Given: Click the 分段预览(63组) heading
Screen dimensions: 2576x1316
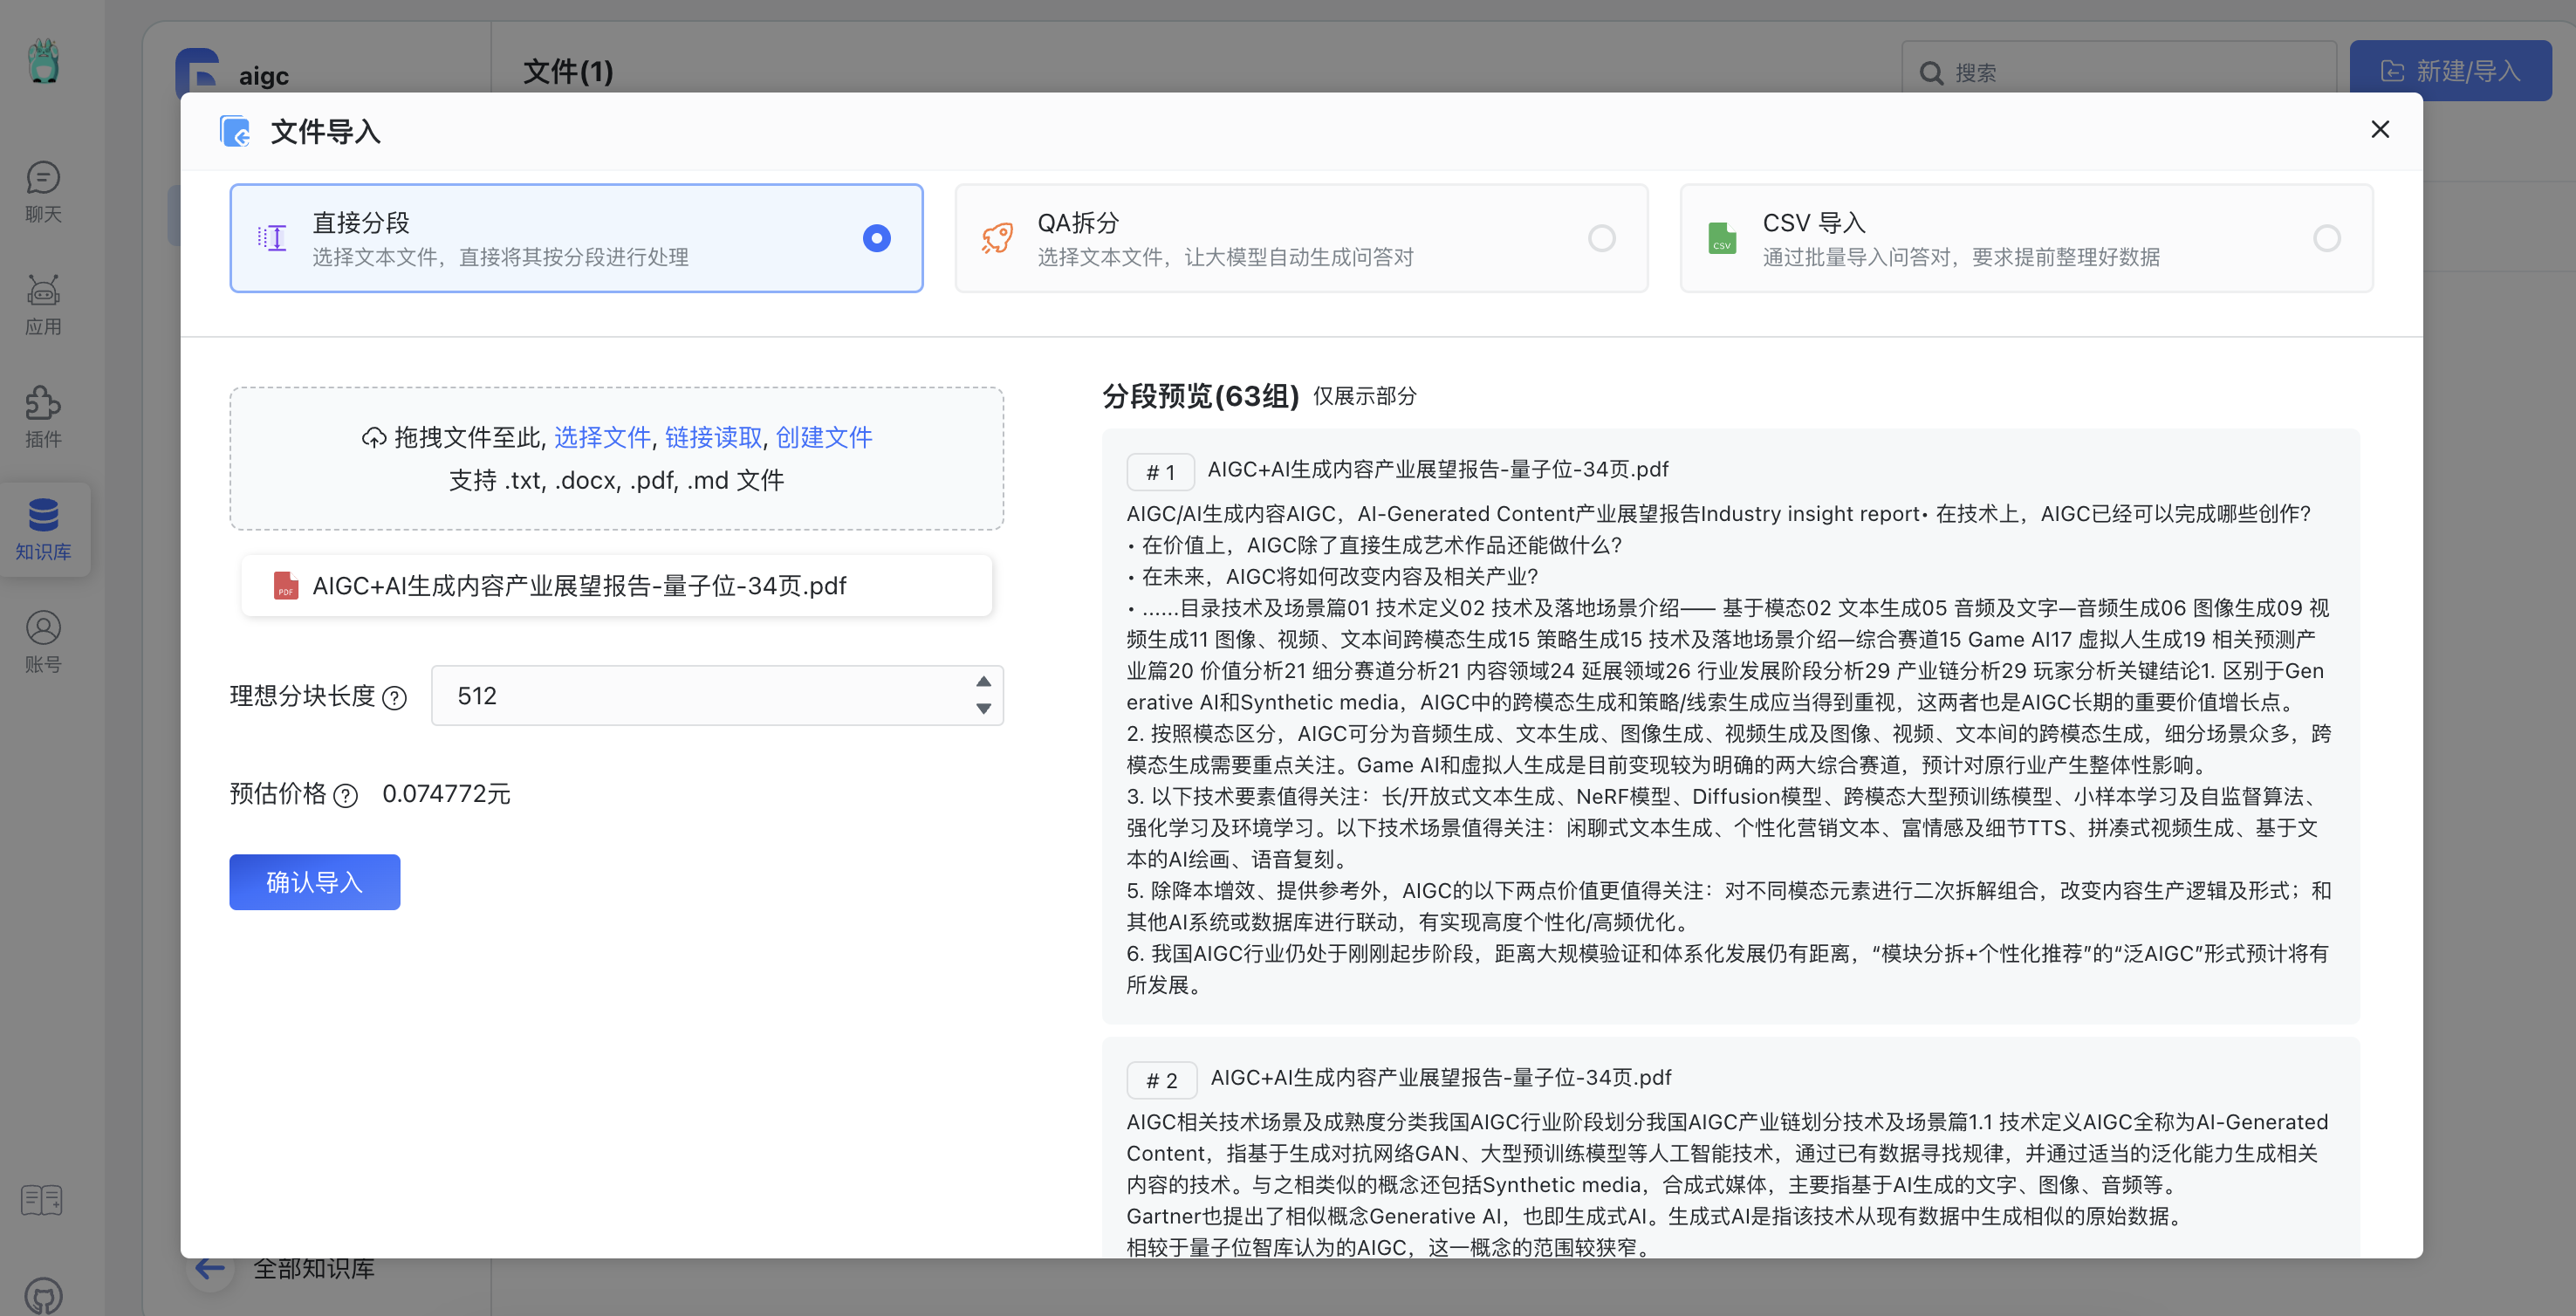Looking at the screenshot, I should coord(1200,396).
